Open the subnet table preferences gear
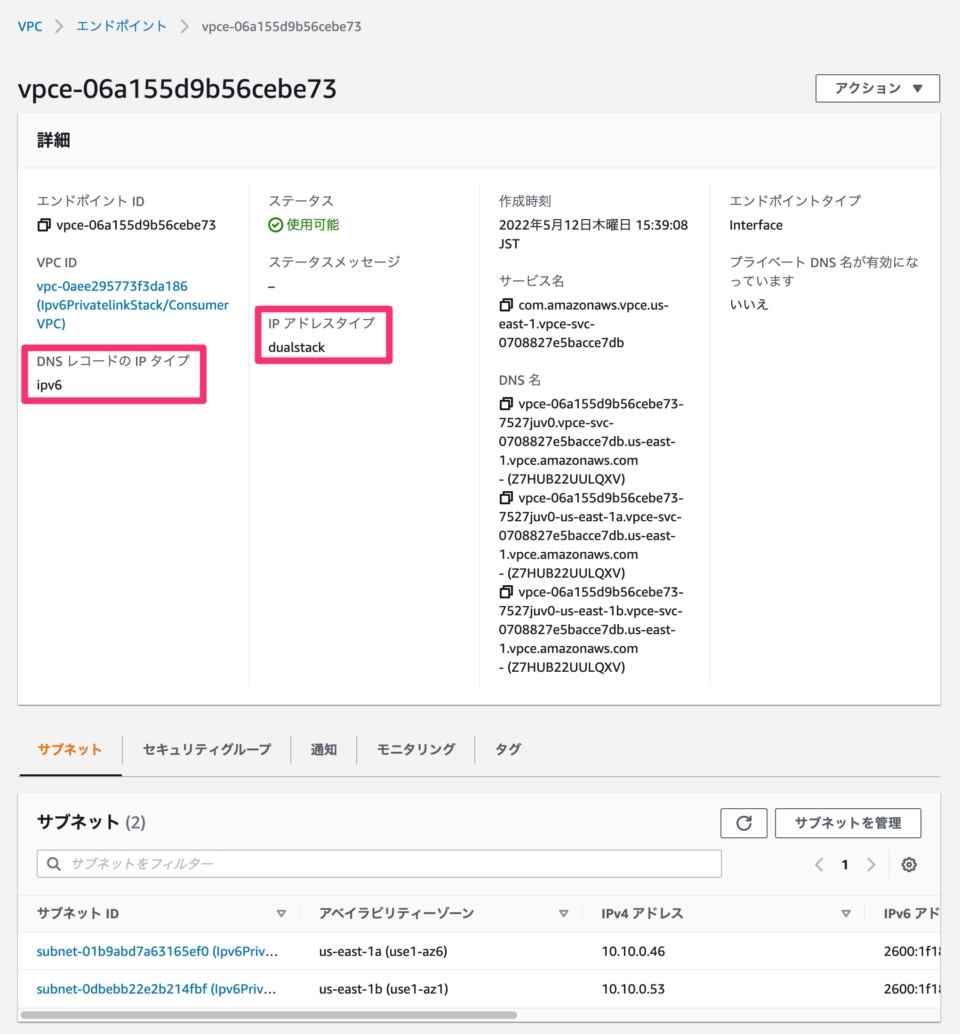Screen dimensions: 960x1034 908,864
